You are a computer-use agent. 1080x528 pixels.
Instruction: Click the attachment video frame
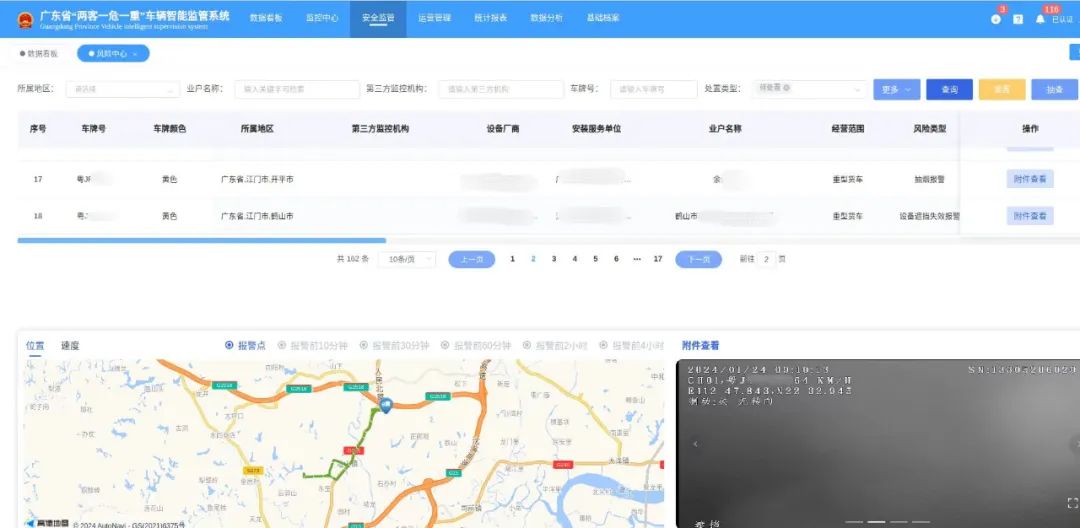click(878, 444)
